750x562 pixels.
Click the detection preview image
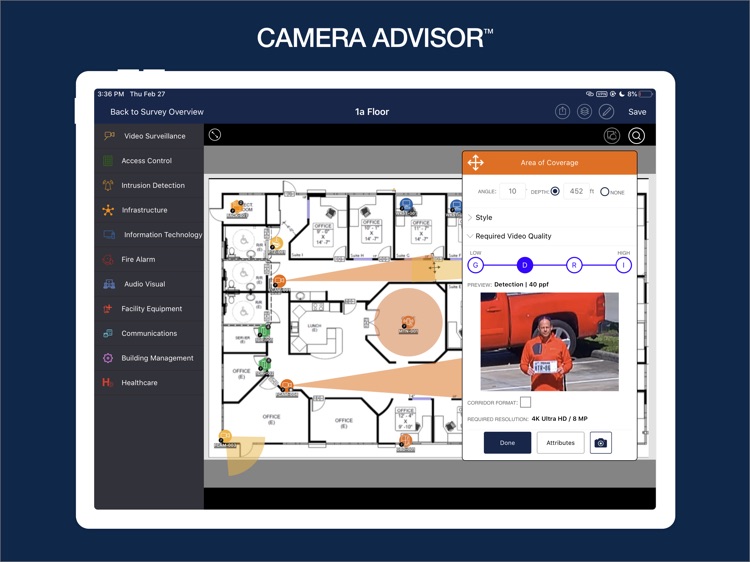(550, 342)
